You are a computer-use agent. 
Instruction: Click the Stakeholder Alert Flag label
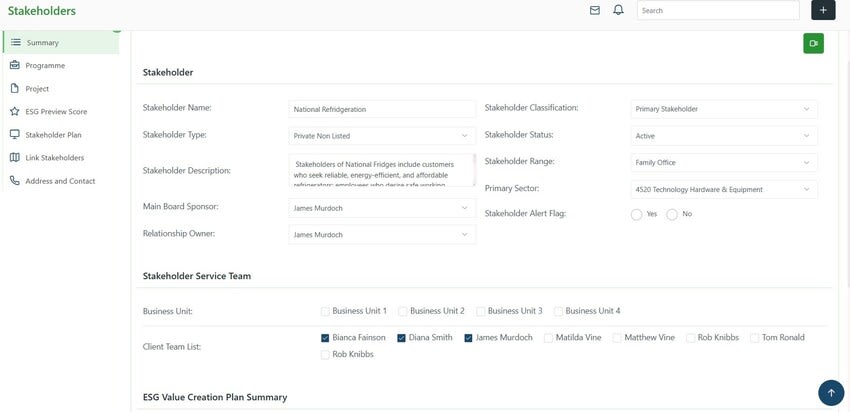pos(525,214)
